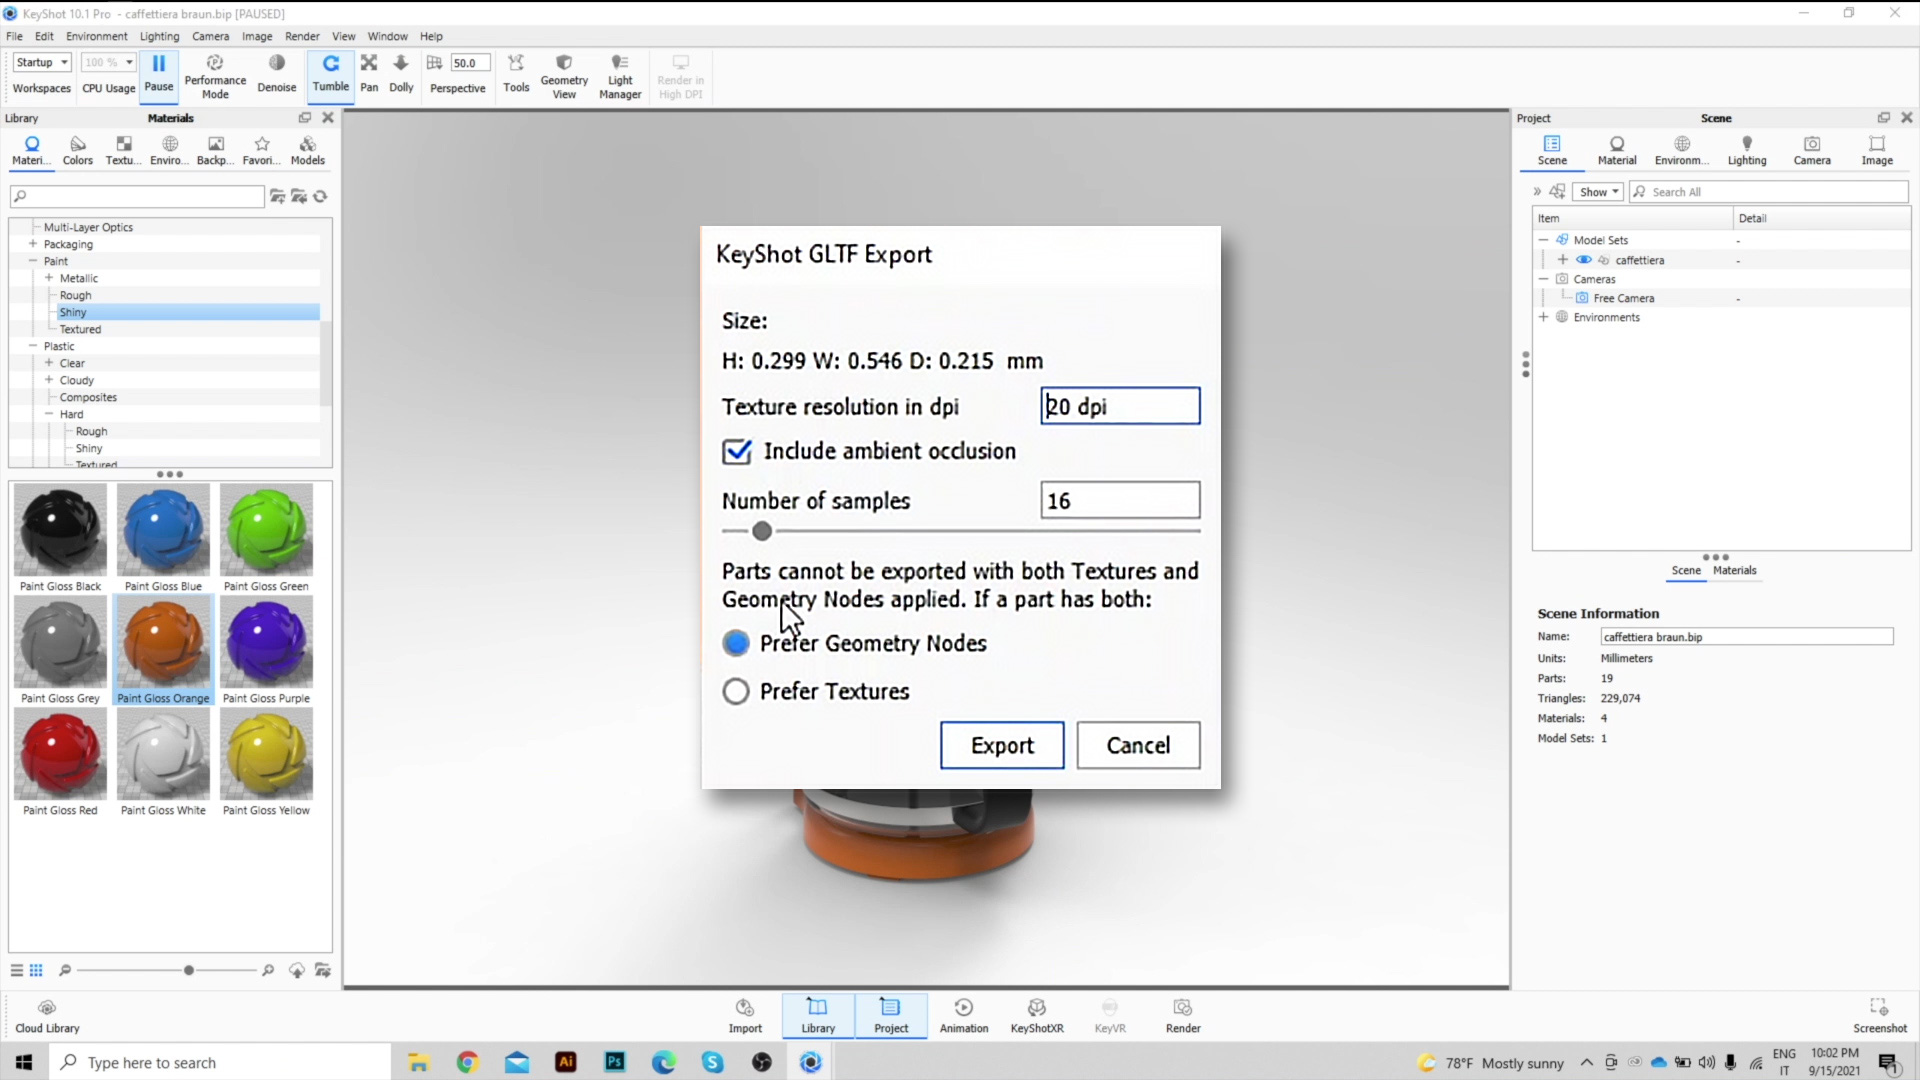This screenshot has height=1080, width=1920.
Task: Open the CPU Usage percentage dropdown
Action: [108, 62]
